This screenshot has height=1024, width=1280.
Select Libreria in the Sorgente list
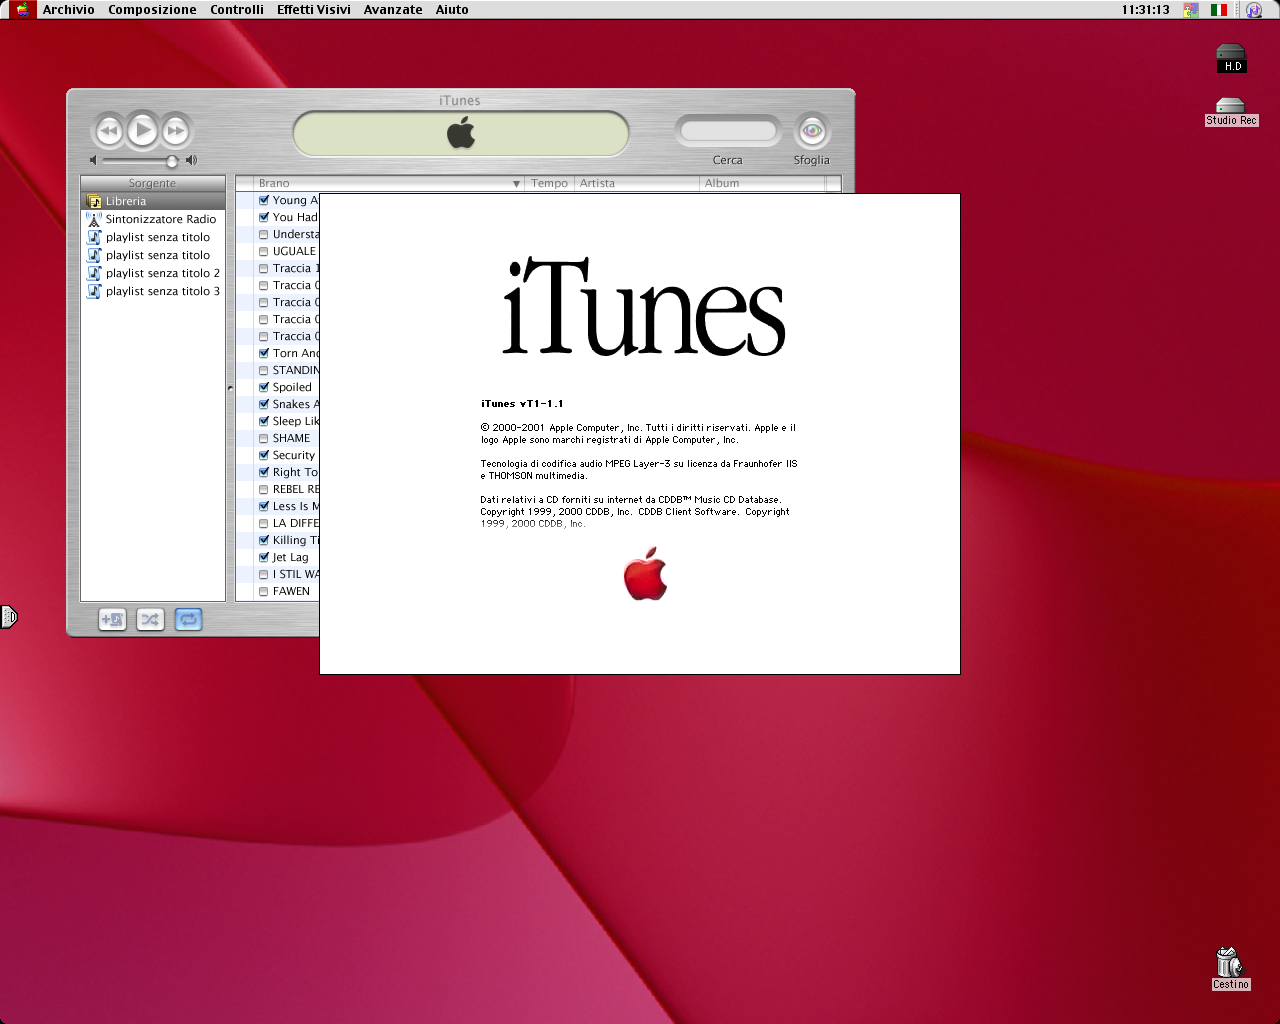pyautogui.click(x=153, y=201)
